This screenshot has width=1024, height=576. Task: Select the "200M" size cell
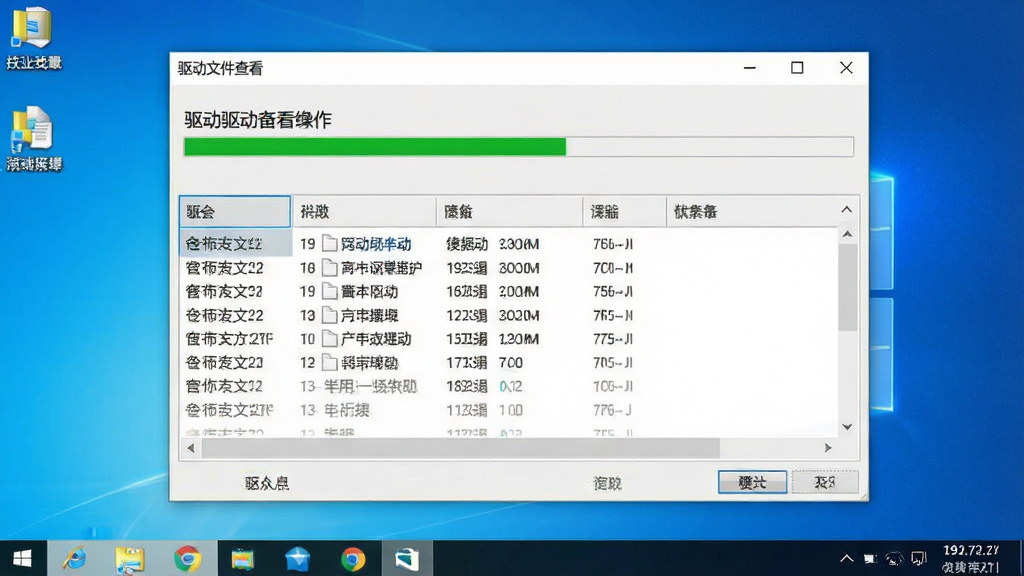click(x=519, y=291)
